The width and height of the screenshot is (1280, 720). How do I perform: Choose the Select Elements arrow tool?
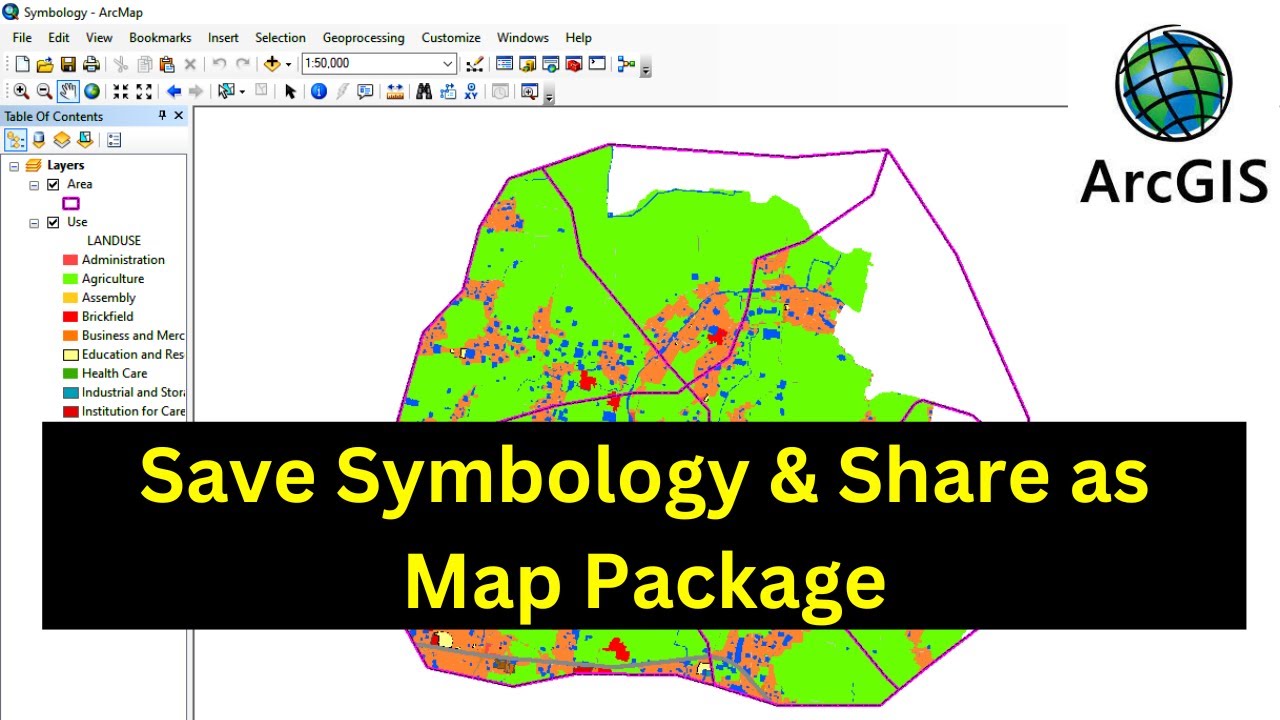290,91
